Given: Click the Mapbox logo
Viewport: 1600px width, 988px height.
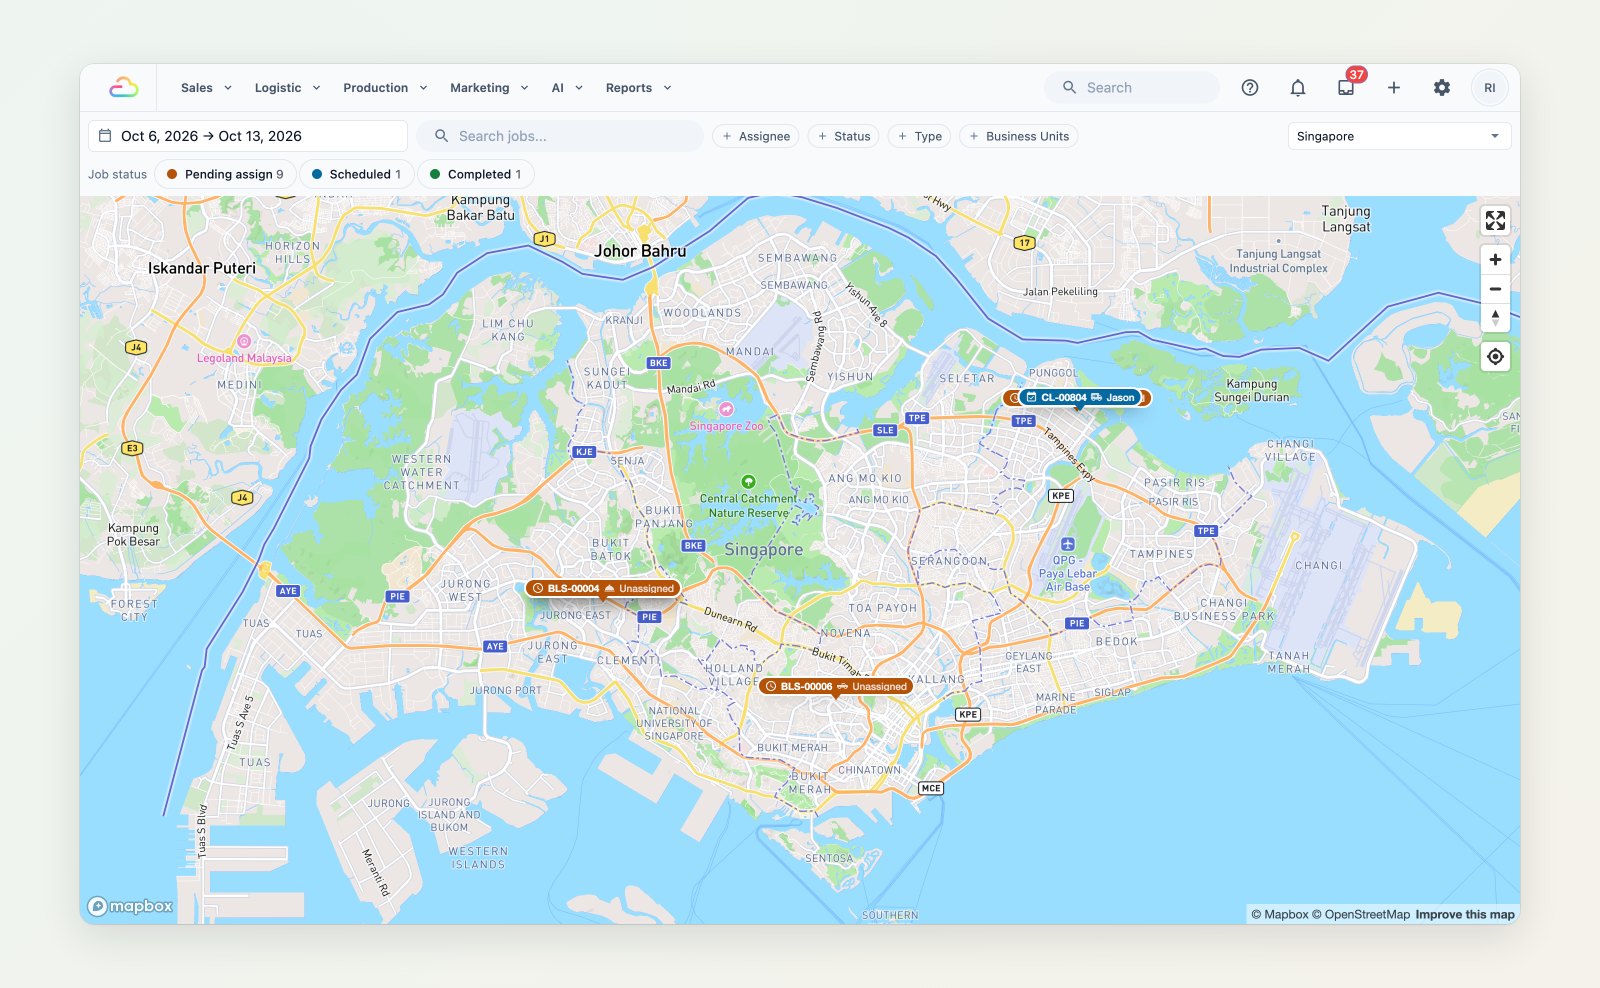Looking at the screenshot, I should pyautogui.click(x=131, y=906).
